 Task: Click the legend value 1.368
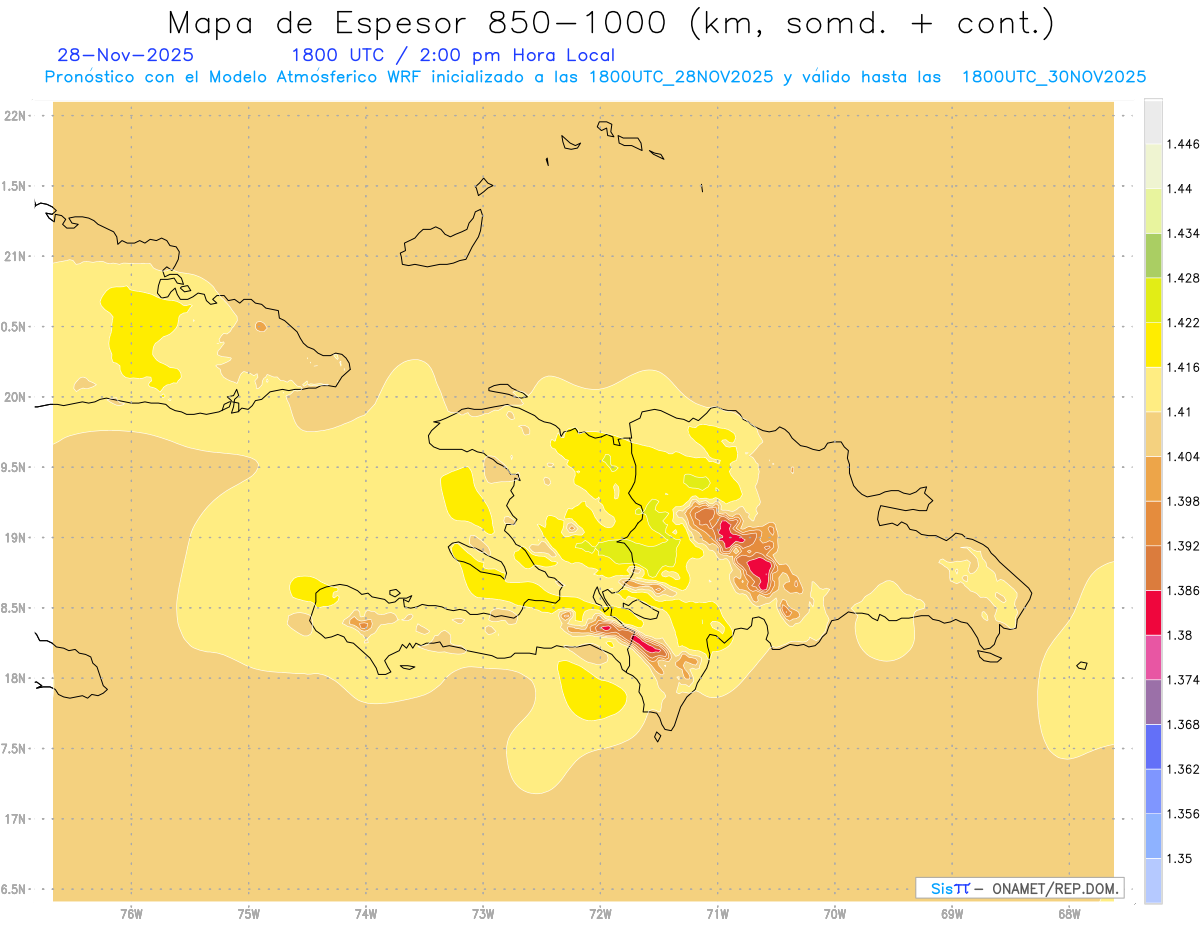point(1184,724)
